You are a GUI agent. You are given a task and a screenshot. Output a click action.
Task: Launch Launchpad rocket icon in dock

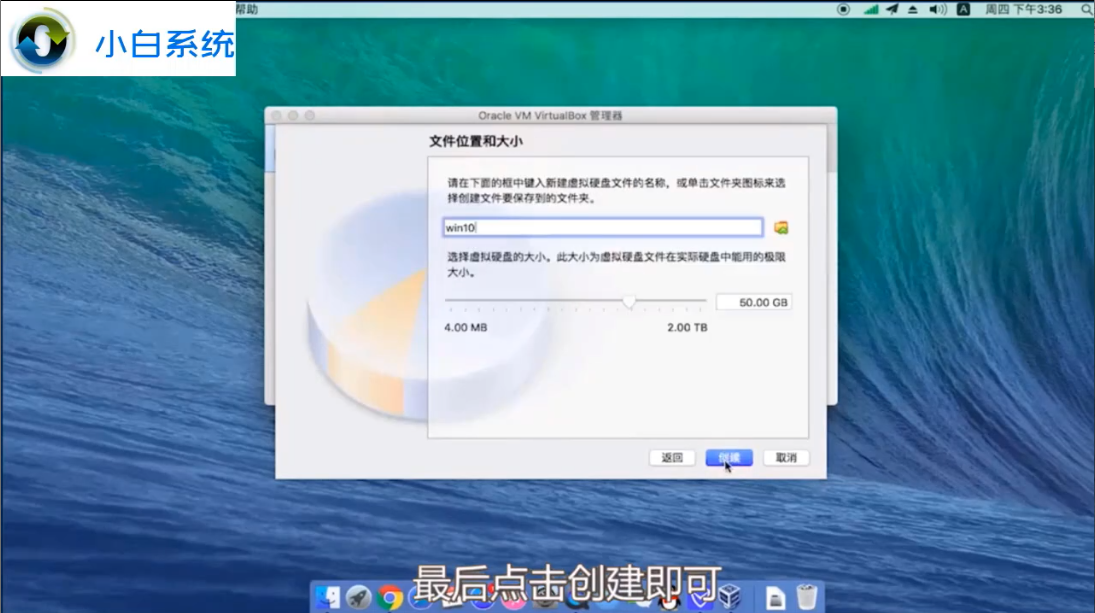359,598
